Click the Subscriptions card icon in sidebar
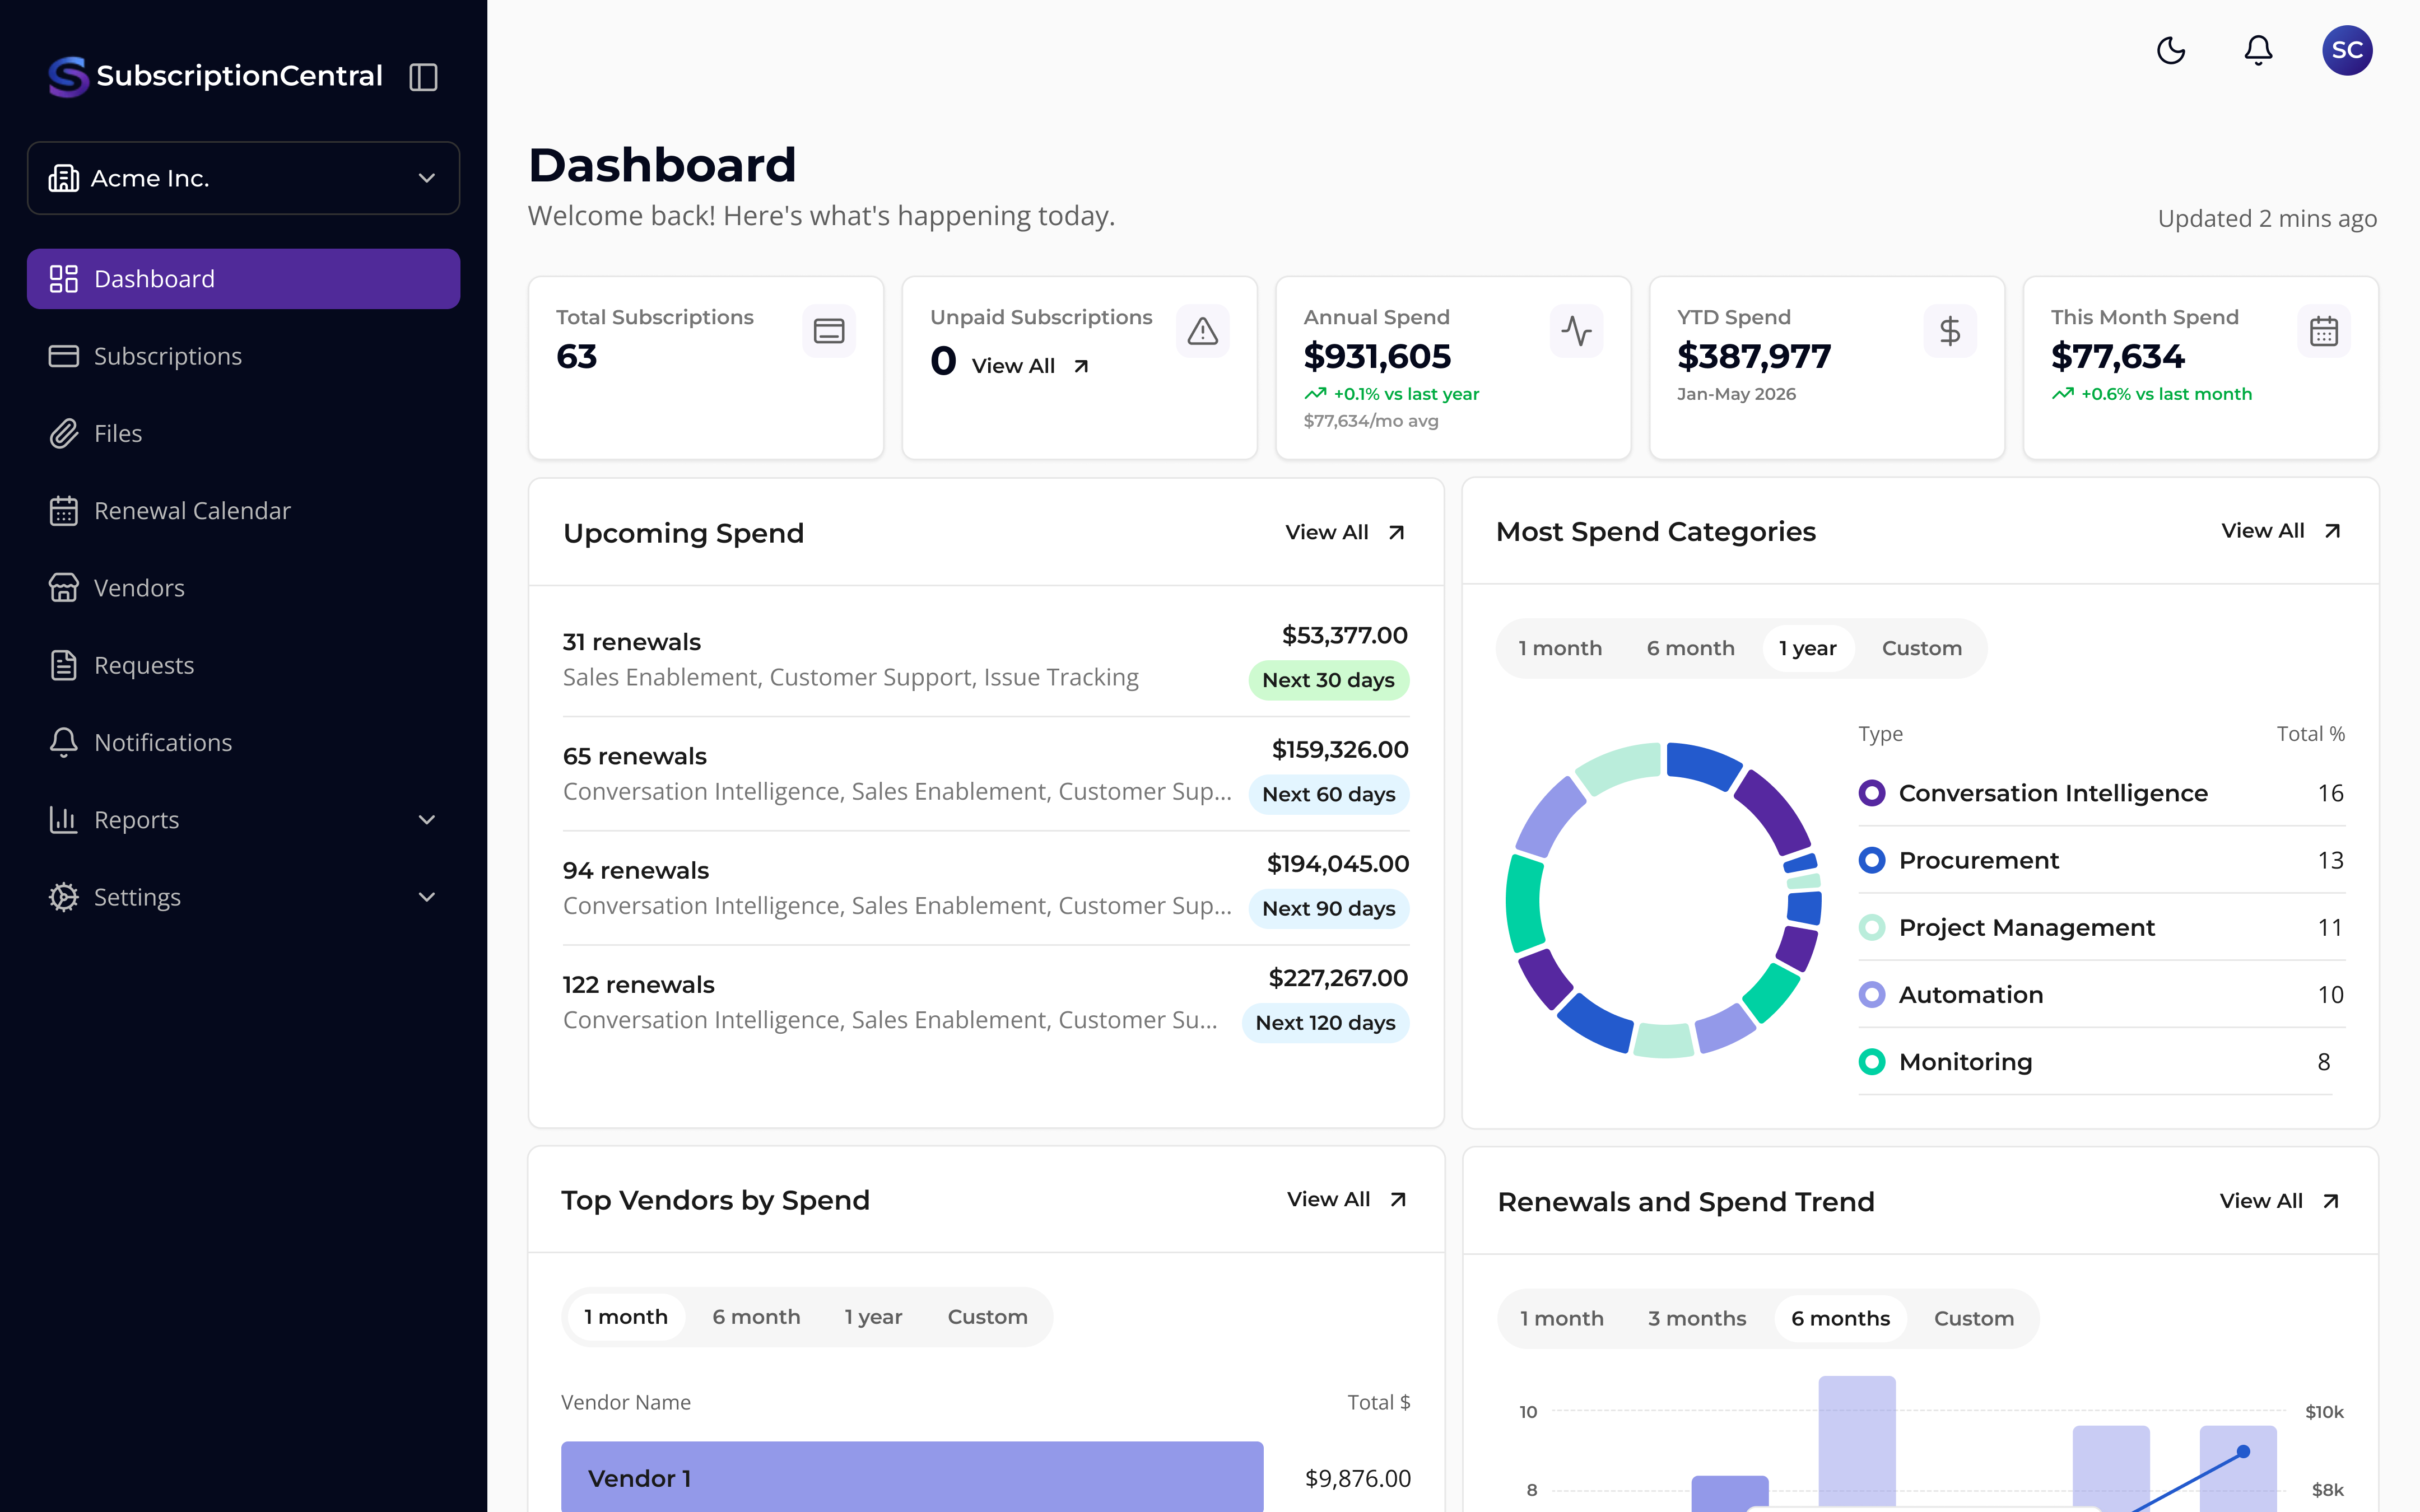Image resolution: width=2420 pixels, height=1512 pixels. [x=64, y=356]
